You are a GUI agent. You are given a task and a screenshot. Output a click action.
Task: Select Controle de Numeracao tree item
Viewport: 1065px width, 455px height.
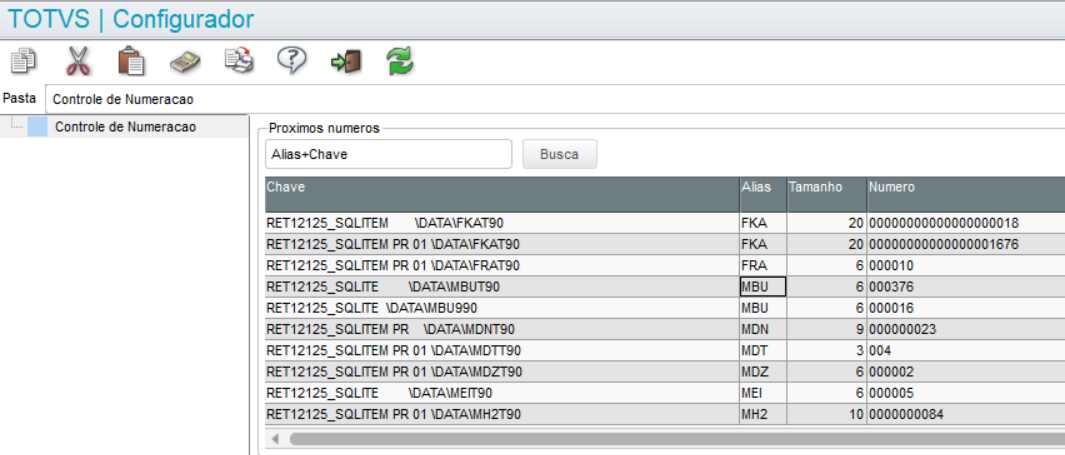pyautogui.click(x=126, y=127)
